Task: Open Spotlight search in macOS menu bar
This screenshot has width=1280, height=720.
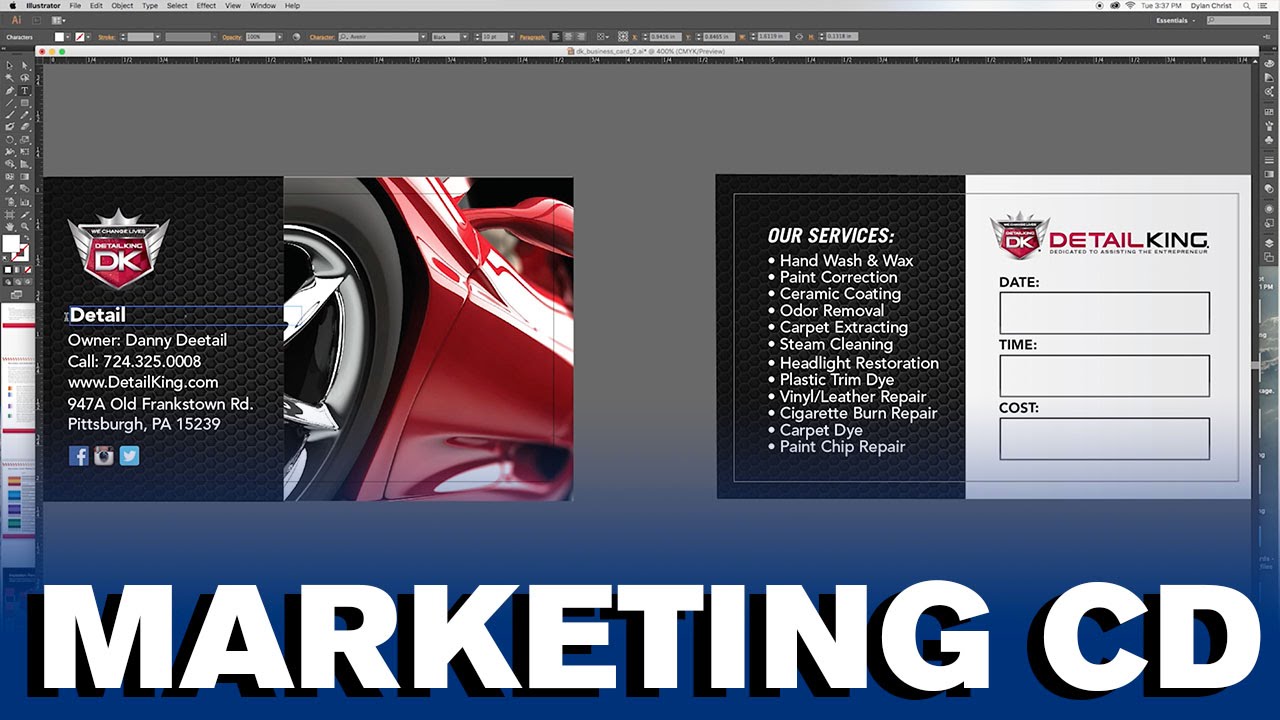Action: click(1246, 6)
